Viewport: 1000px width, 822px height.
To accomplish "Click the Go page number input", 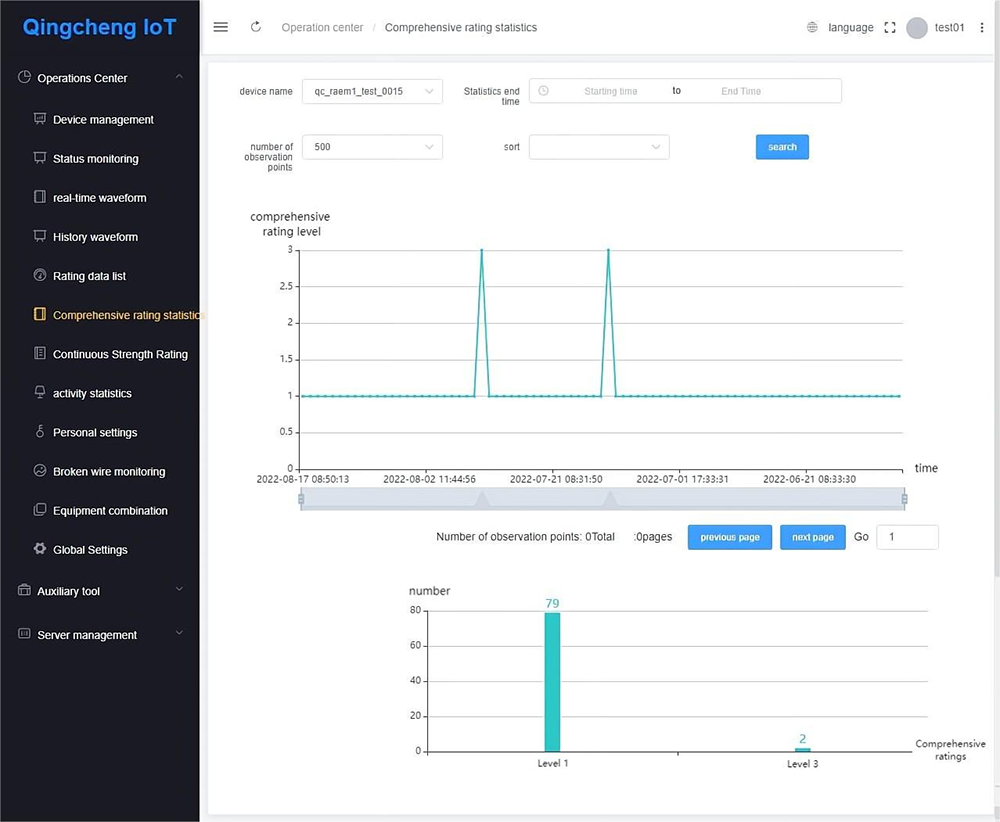I will tap(907, 537).
